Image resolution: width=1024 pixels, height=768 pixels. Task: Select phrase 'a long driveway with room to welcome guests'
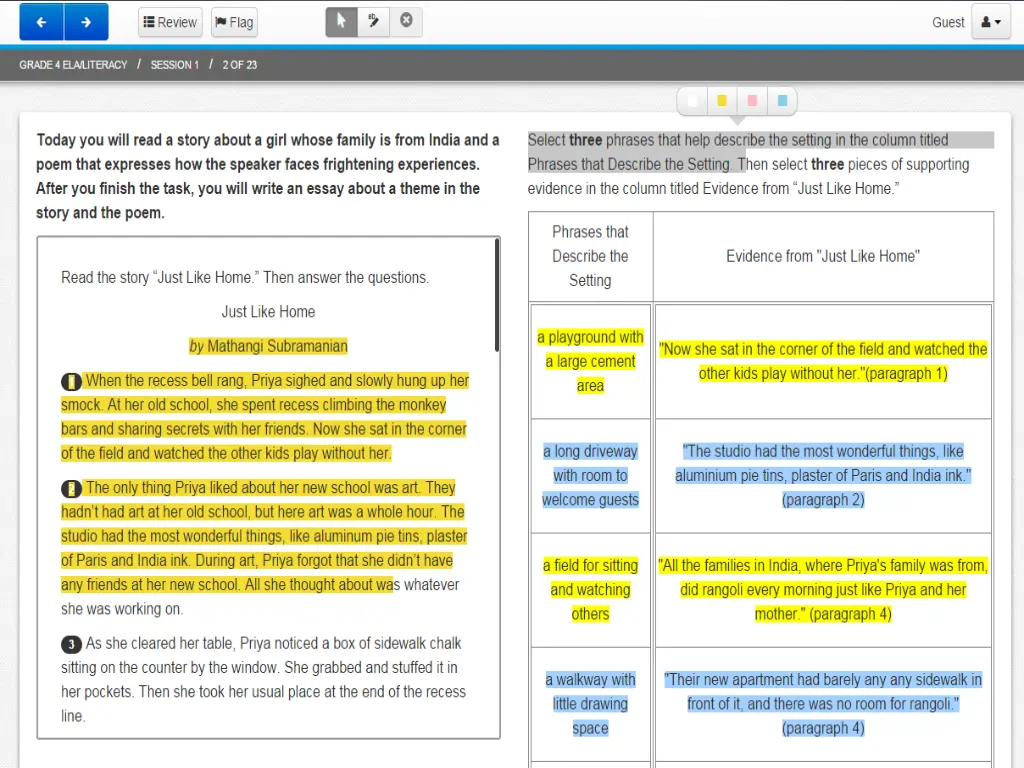tap(590, 475)
